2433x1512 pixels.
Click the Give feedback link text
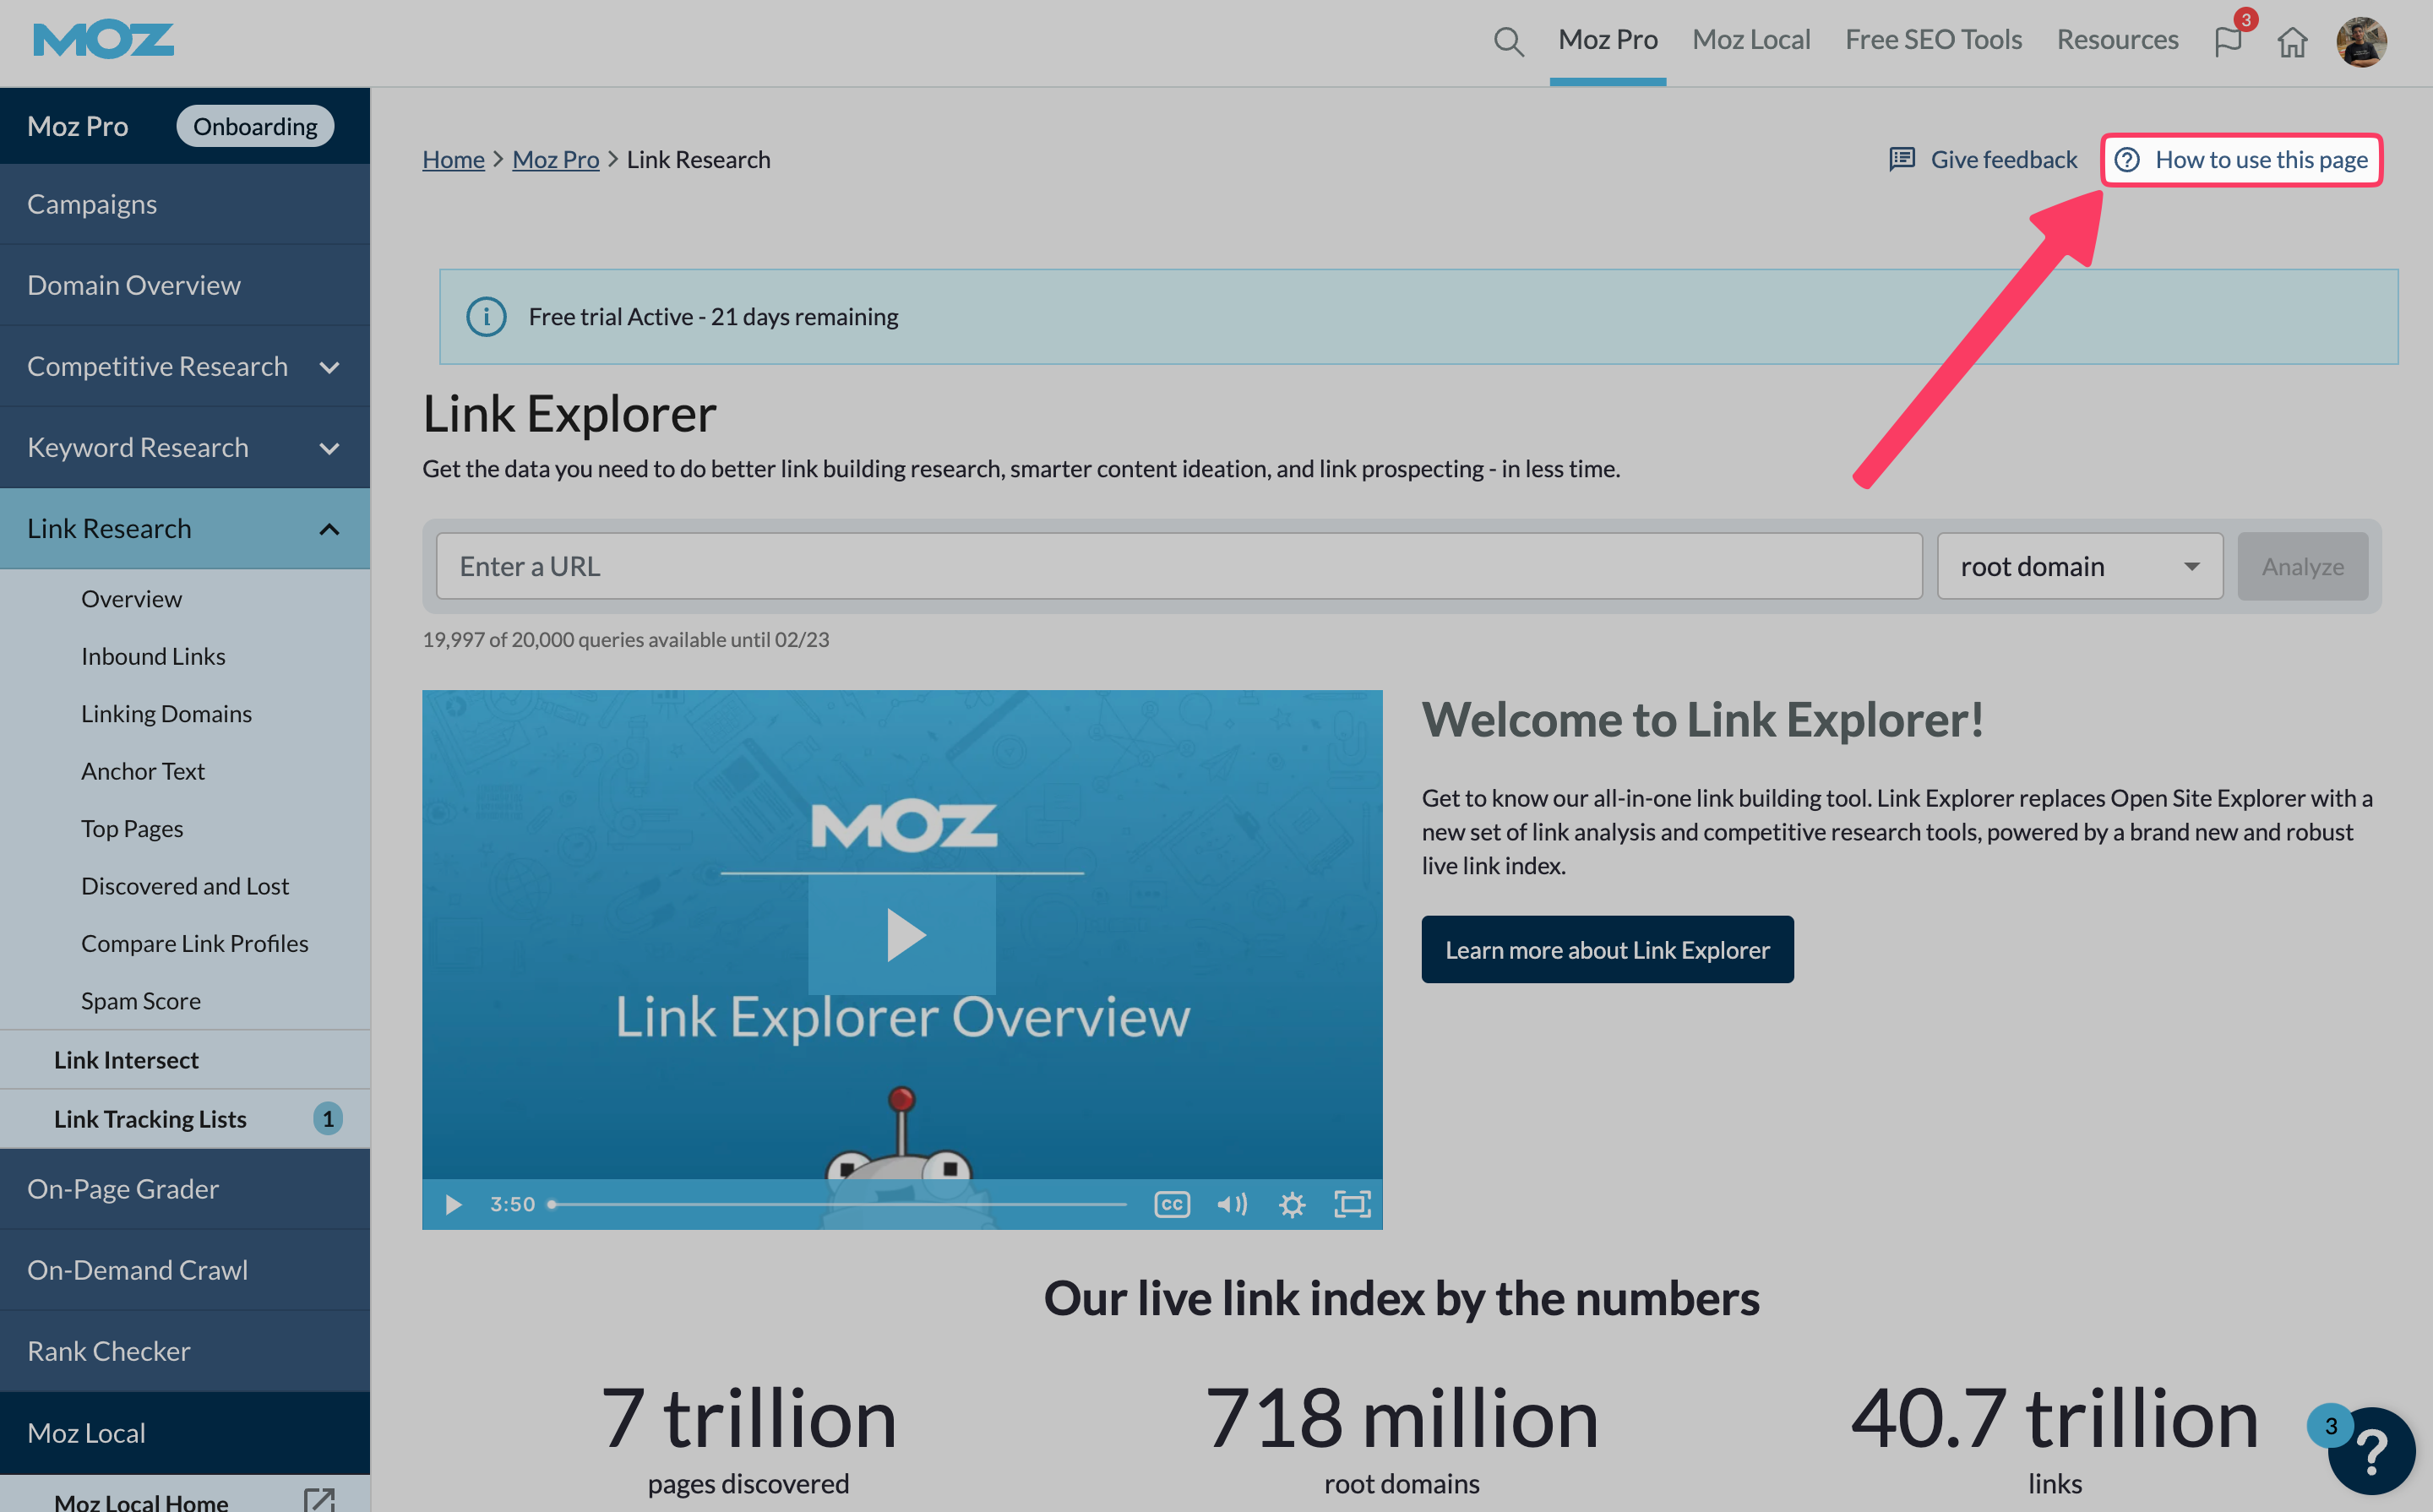coord(2003,159)
